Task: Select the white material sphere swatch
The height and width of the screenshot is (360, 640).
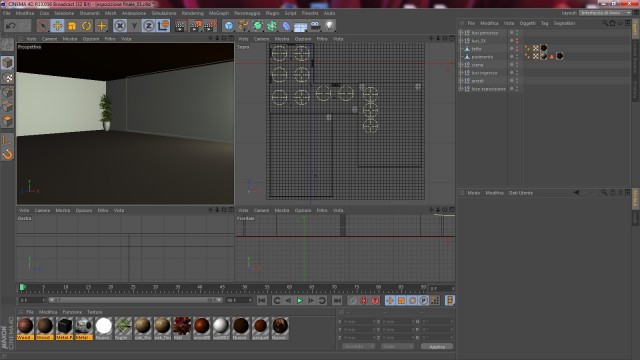Action: 103,326
